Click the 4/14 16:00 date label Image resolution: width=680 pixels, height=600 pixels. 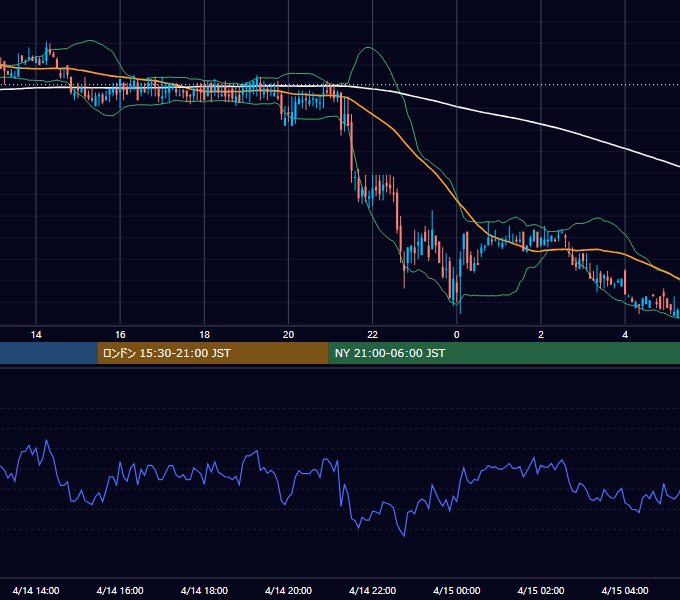click(x=120, y=590)
